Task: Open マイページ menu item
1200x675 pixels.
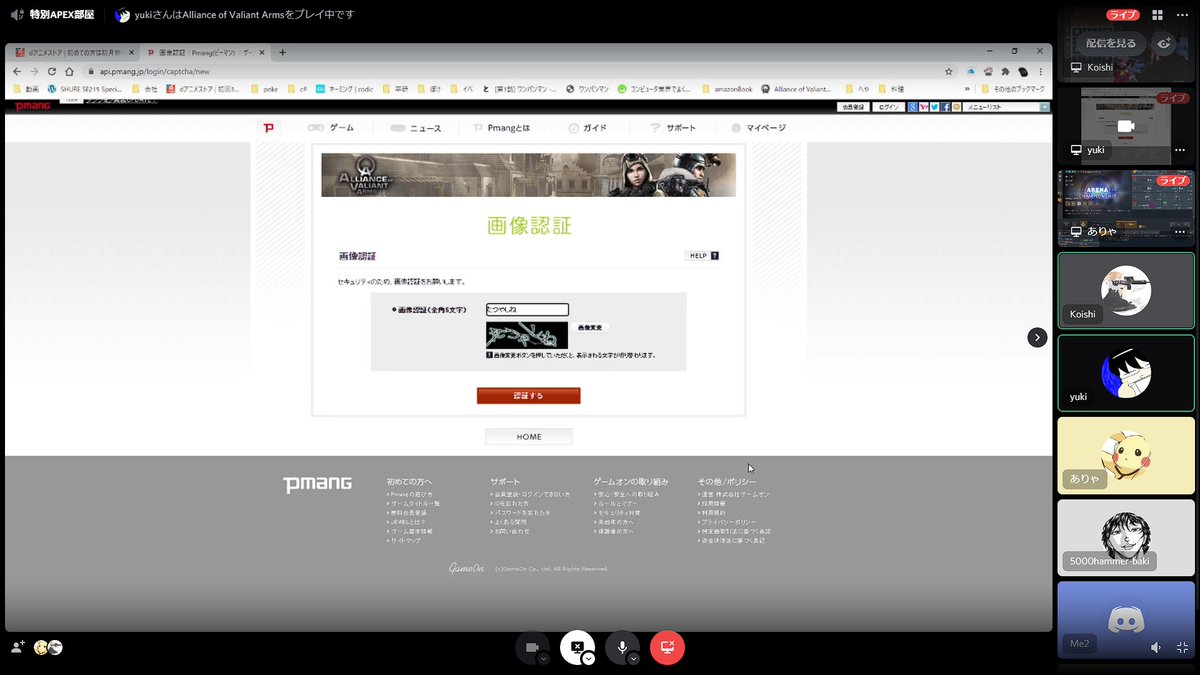Action: tap(759, 128)
